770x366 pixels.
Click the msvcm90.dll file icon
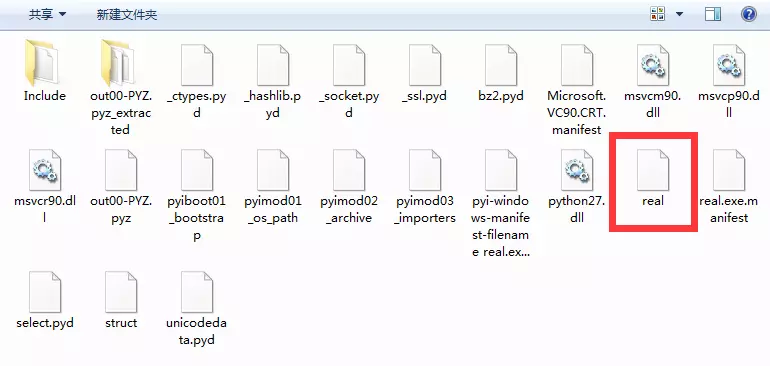click(x=653, y=65)
